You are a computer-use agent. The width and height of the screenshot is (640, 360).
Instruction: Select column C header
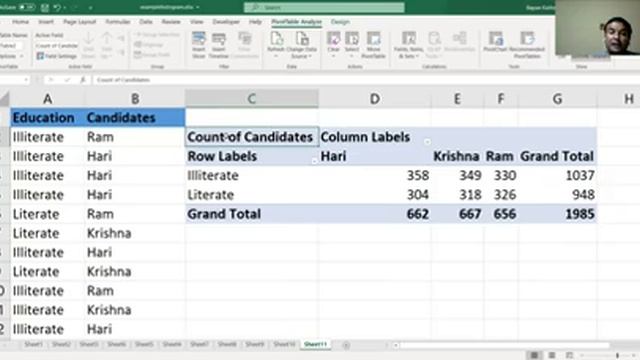[x=252, y=99]
